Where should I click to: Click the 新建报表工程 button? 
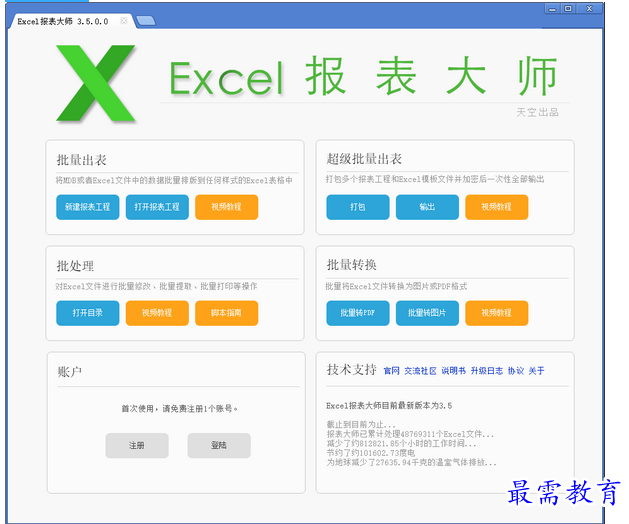87,207
